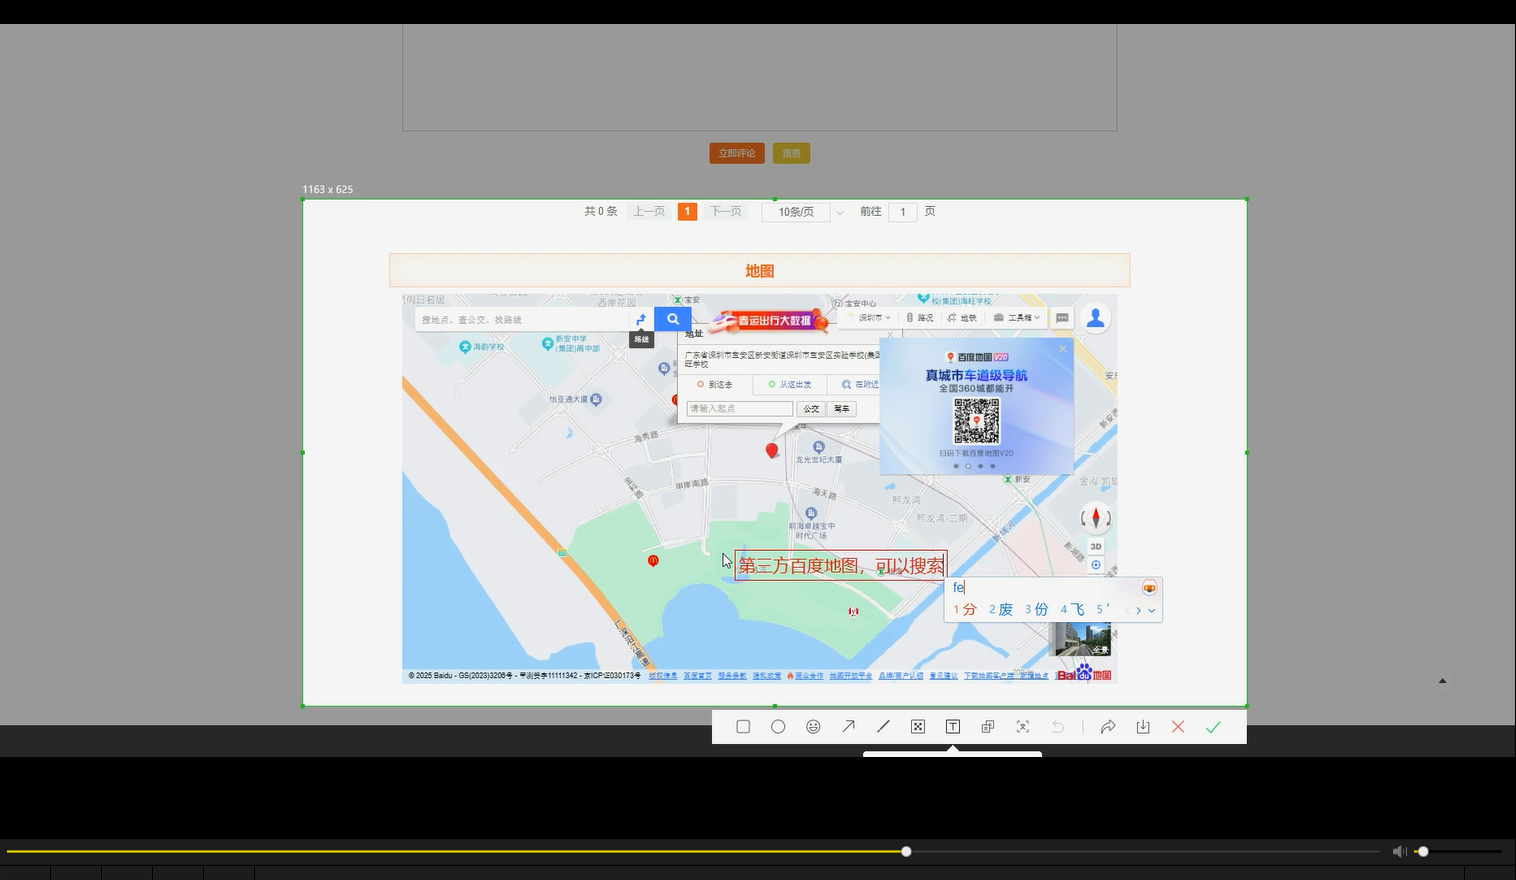
Task: Click the blue map search button
Action: 673,319
